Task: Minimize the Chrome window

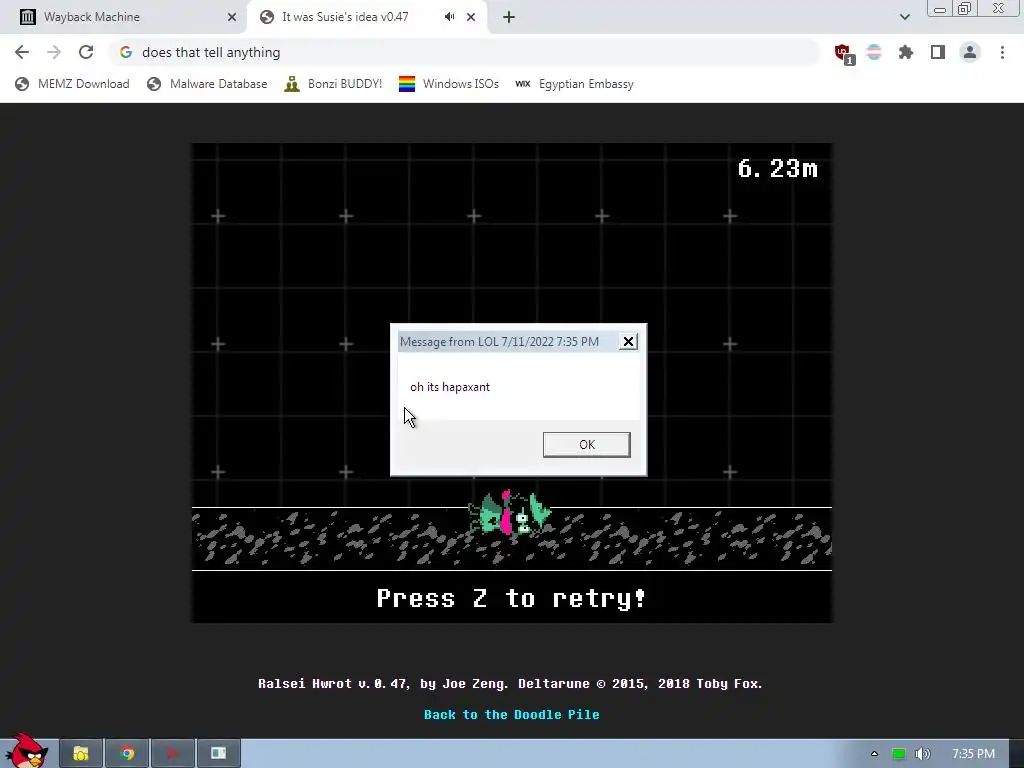Action: 940,9
